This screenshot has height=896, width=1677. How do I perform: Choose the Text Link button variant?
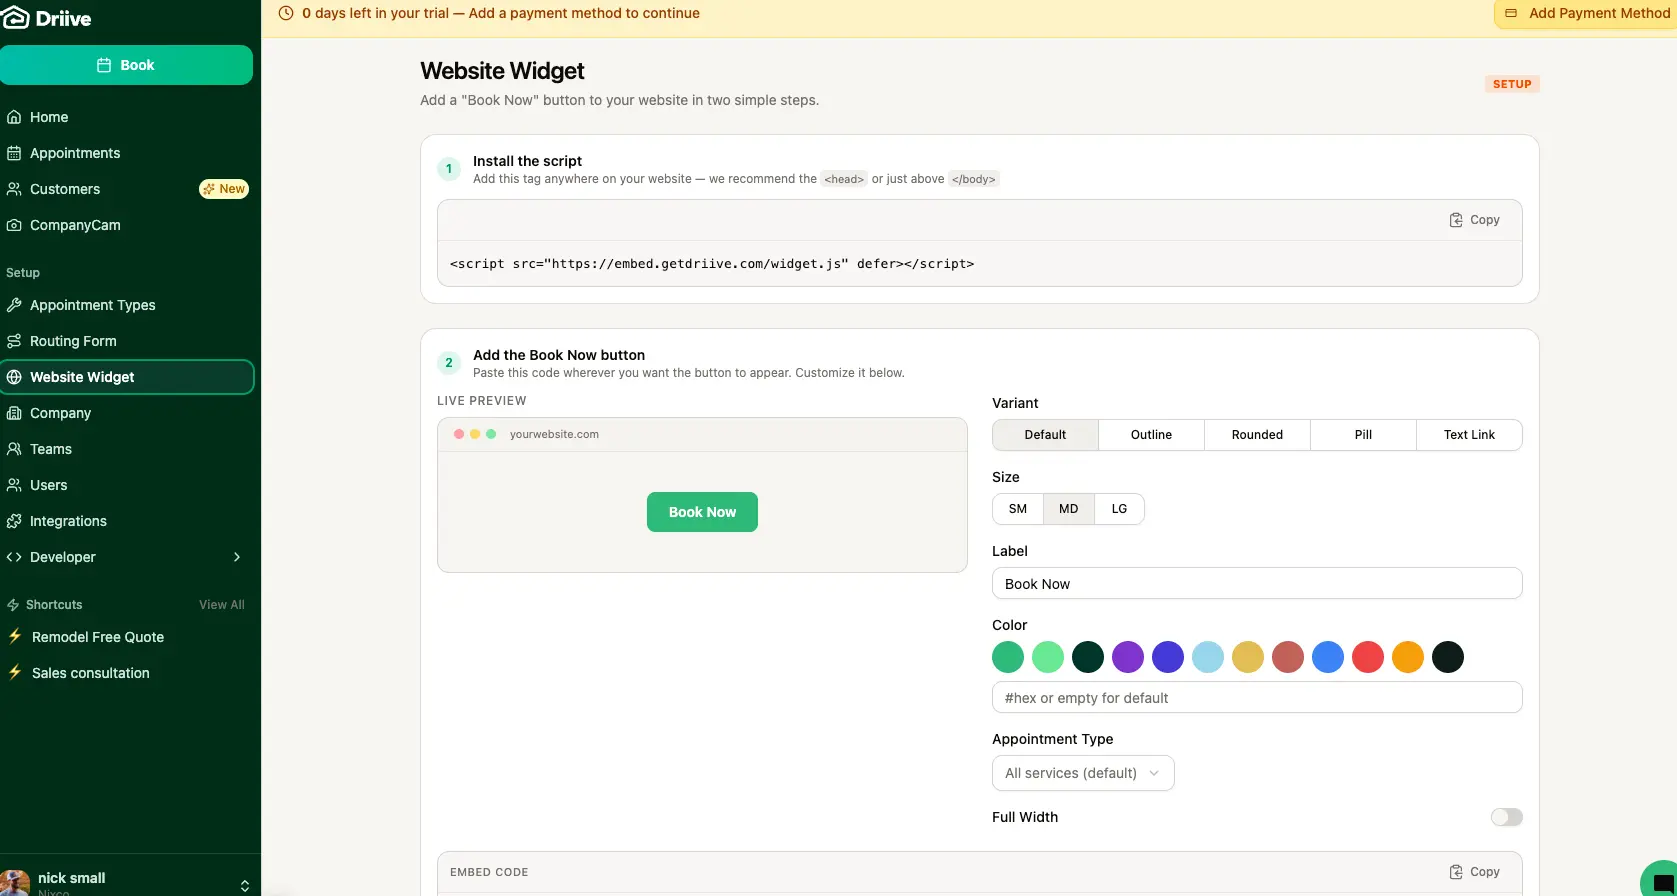[x=1469, y=435]
